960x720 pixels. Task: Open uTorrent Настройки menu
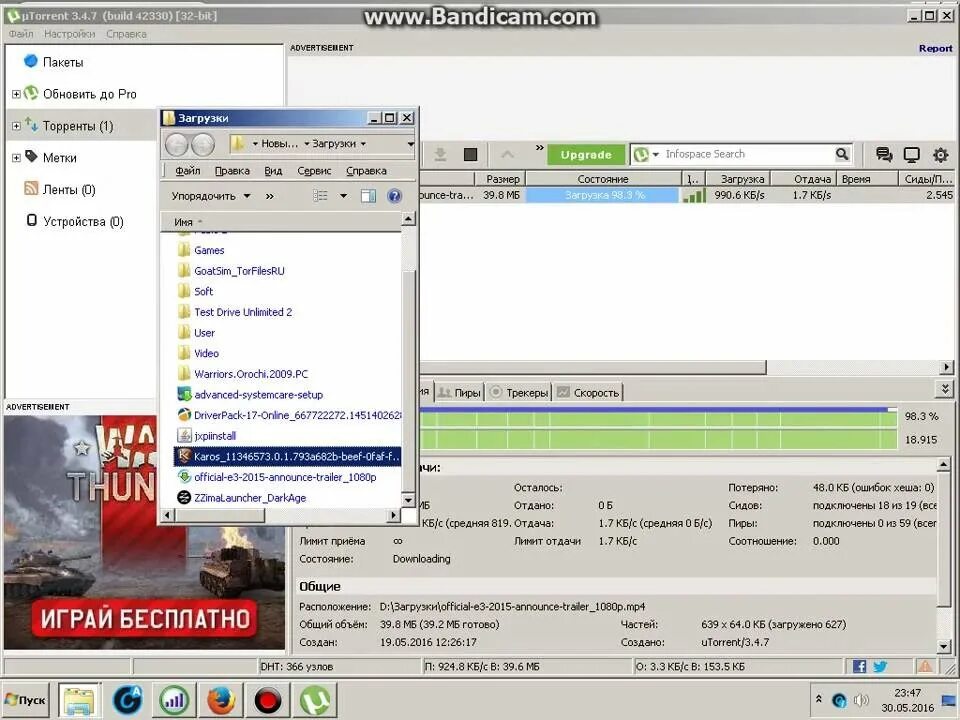[69, 34]
